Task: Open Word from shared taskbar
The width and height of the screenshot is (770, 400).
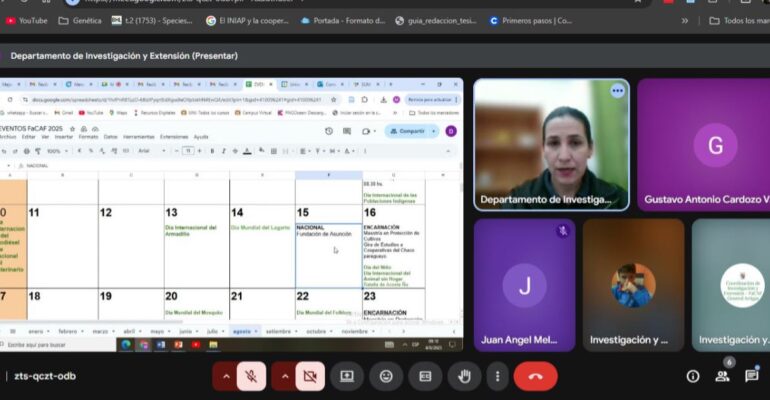Action: pos(161,345)
